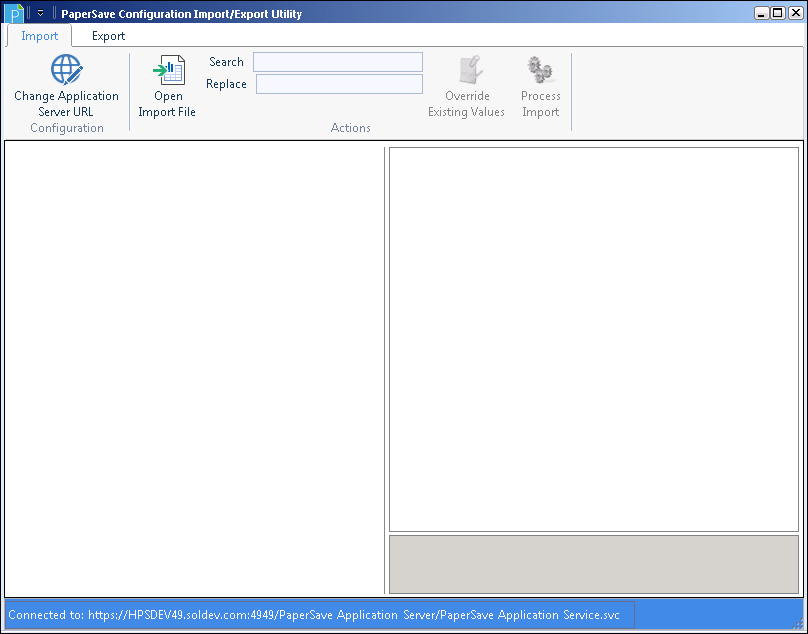Viewport: 808px width, 634px height.
Task: Click the gray description box at bottom right
Action: [594, 564]
